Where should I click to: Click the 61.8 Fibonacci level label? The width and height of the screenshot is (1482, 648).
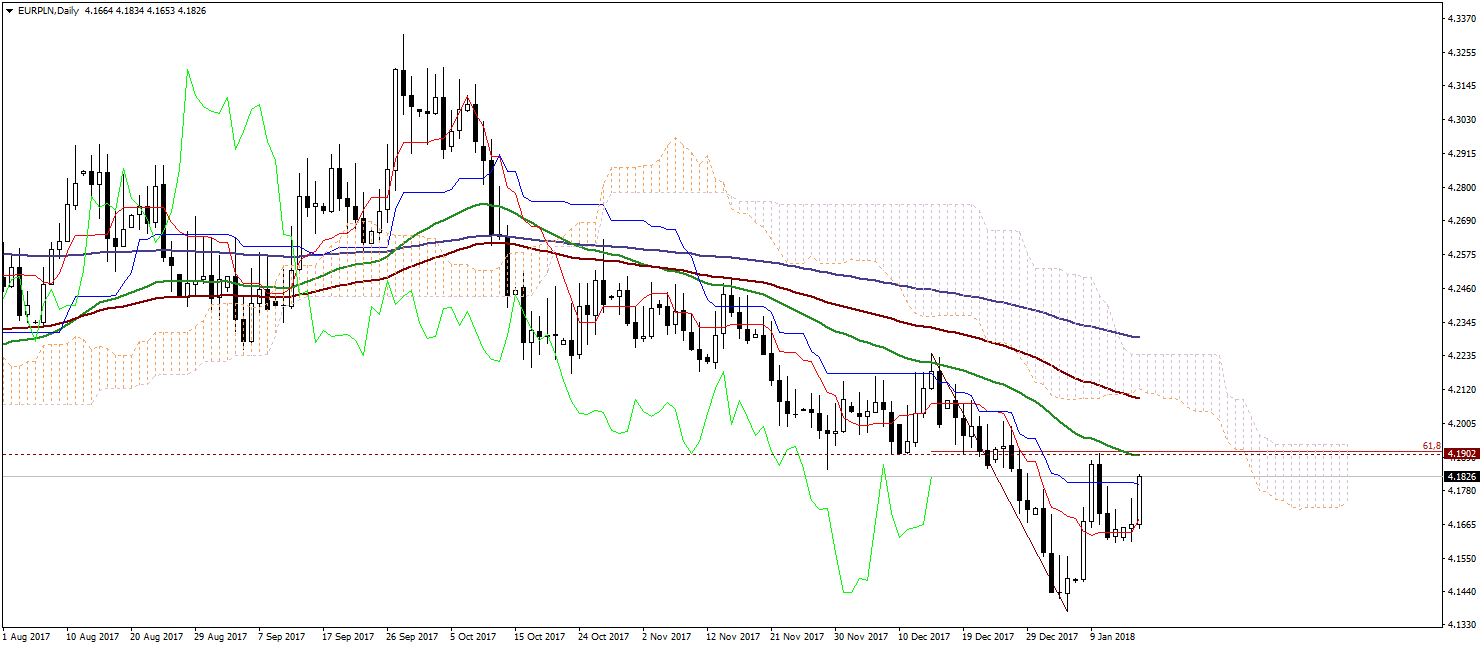tap(1430, 446)
